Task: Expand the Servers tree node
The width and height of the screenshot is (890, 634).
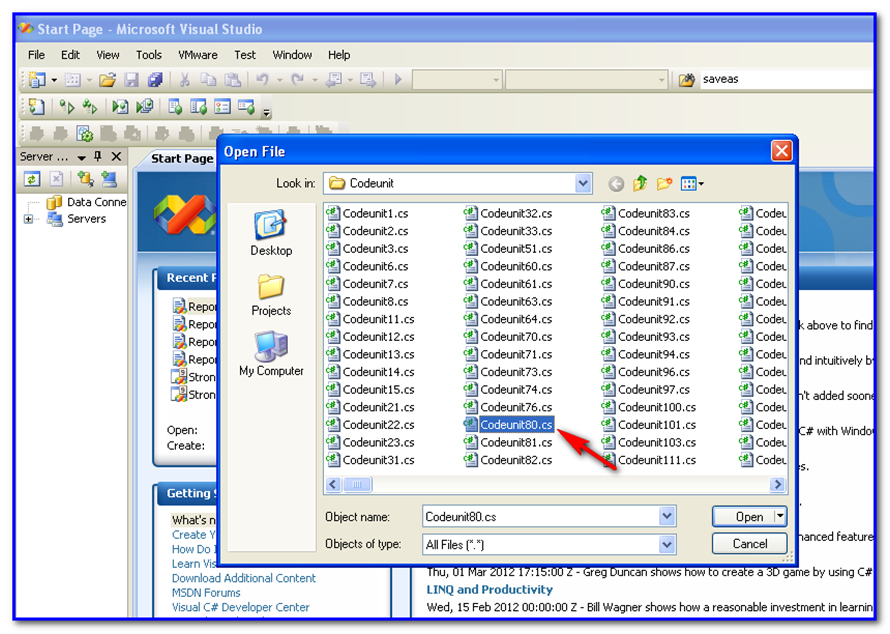Action: point(28,219)
